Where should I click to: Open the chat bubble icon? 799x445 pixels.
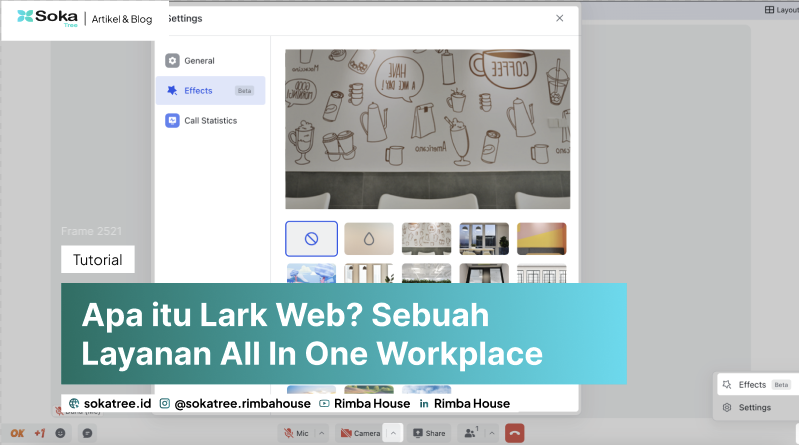coord(88,433)
